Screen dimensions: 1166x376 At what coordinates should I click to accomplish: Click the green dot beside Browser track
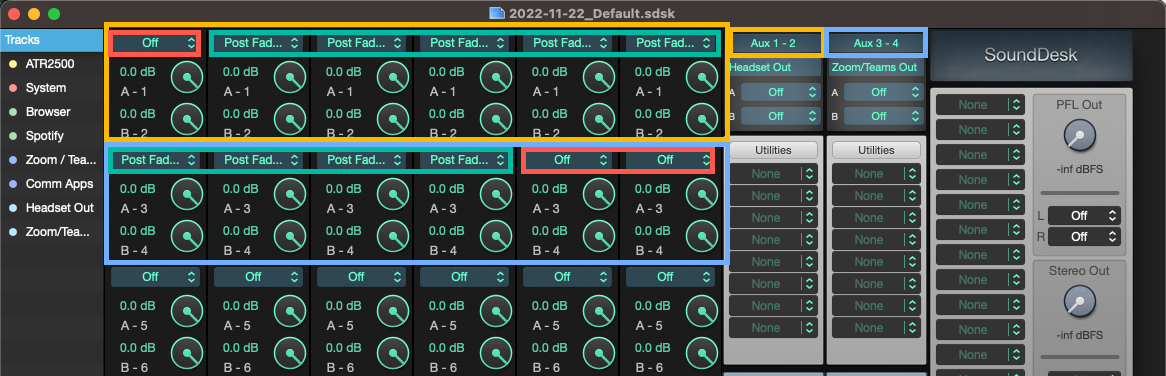pos(12,112)
